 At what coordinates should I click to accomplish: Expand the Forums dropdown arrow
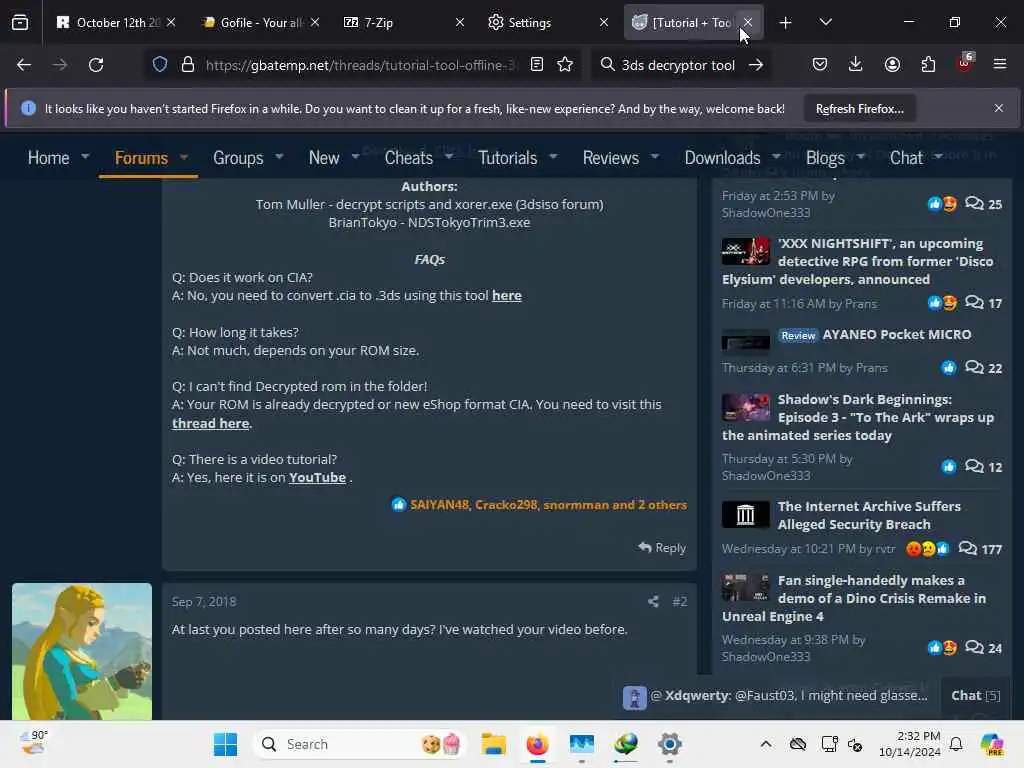click(x=184, y=157)
